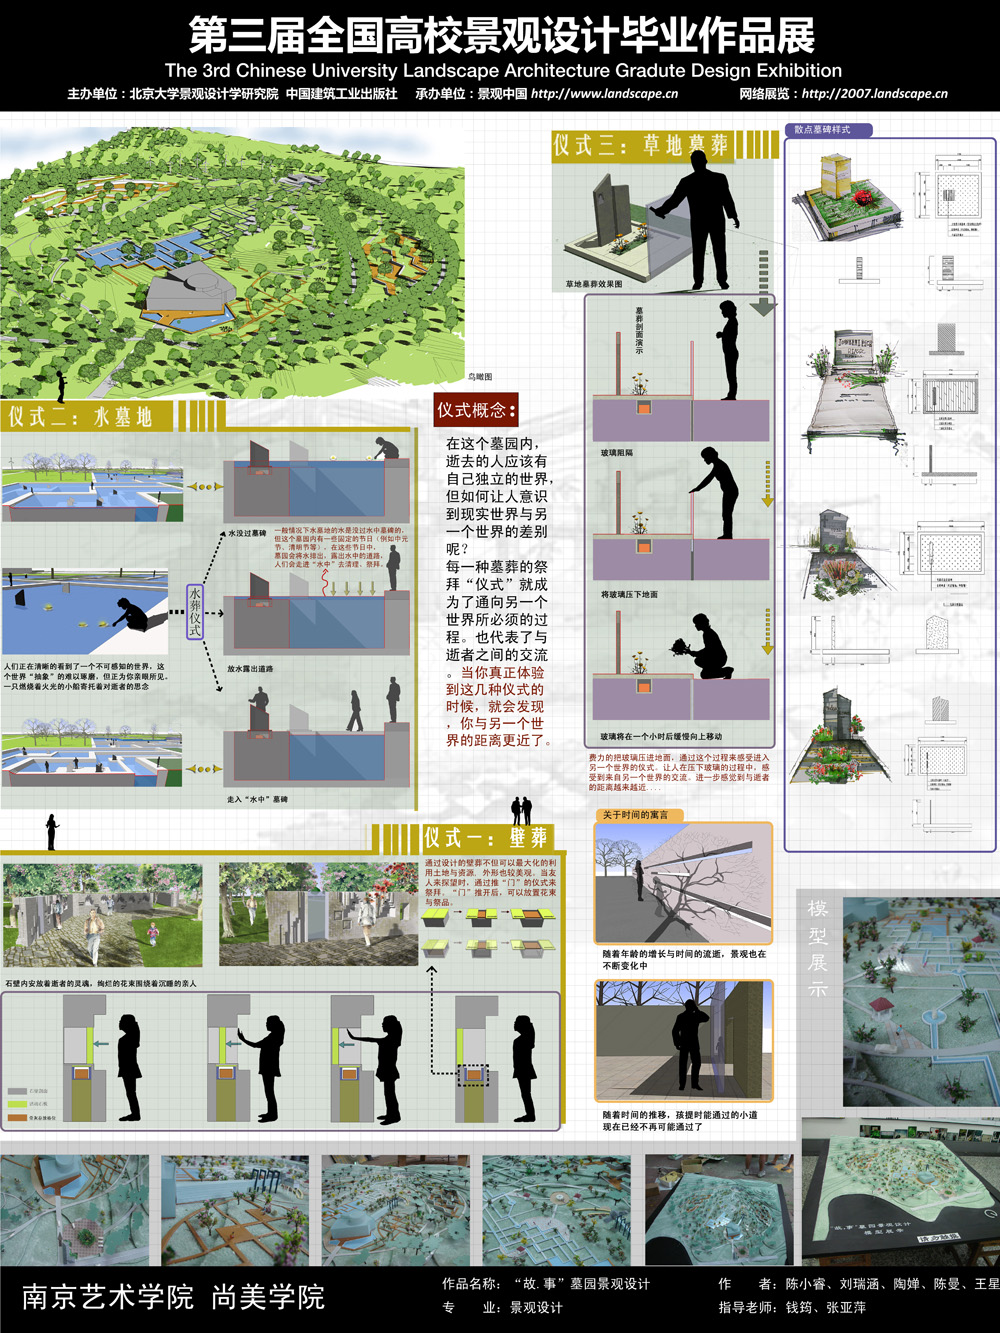
Task: Click the 玻璃阻隔 caption
Action: [x=617, y=453]
